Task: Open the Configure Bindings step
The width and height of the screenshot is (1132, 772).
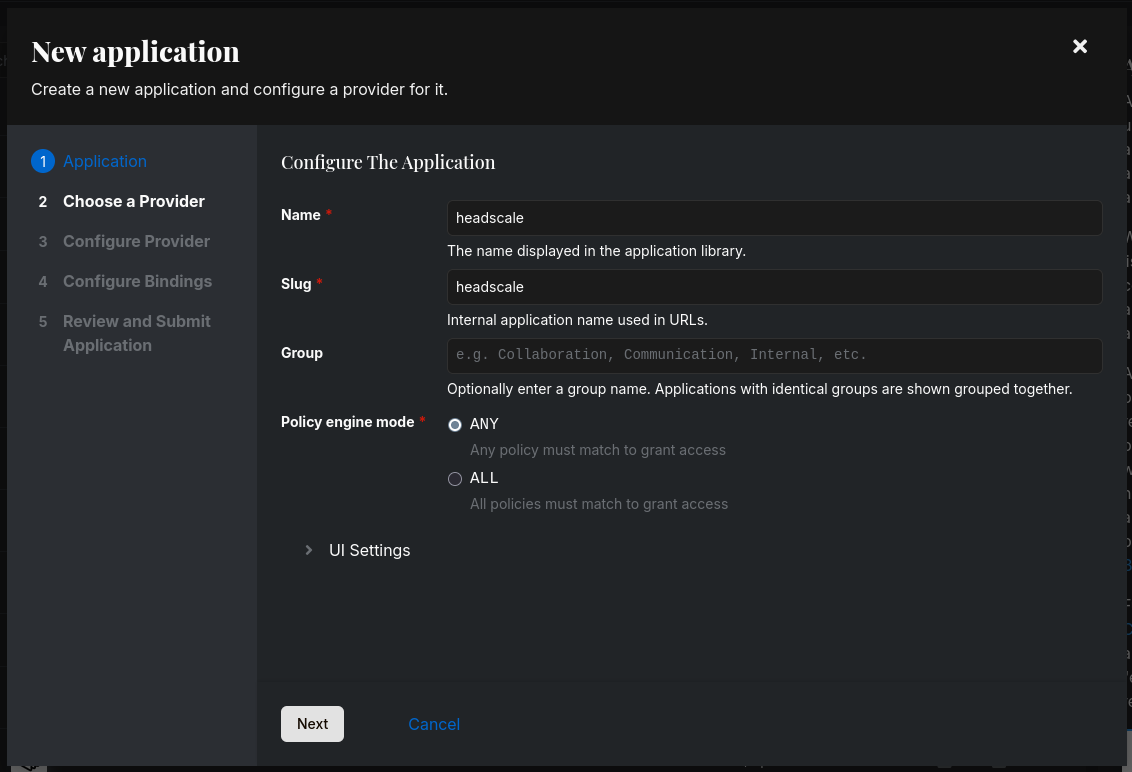Action: [x=137, y=281]
